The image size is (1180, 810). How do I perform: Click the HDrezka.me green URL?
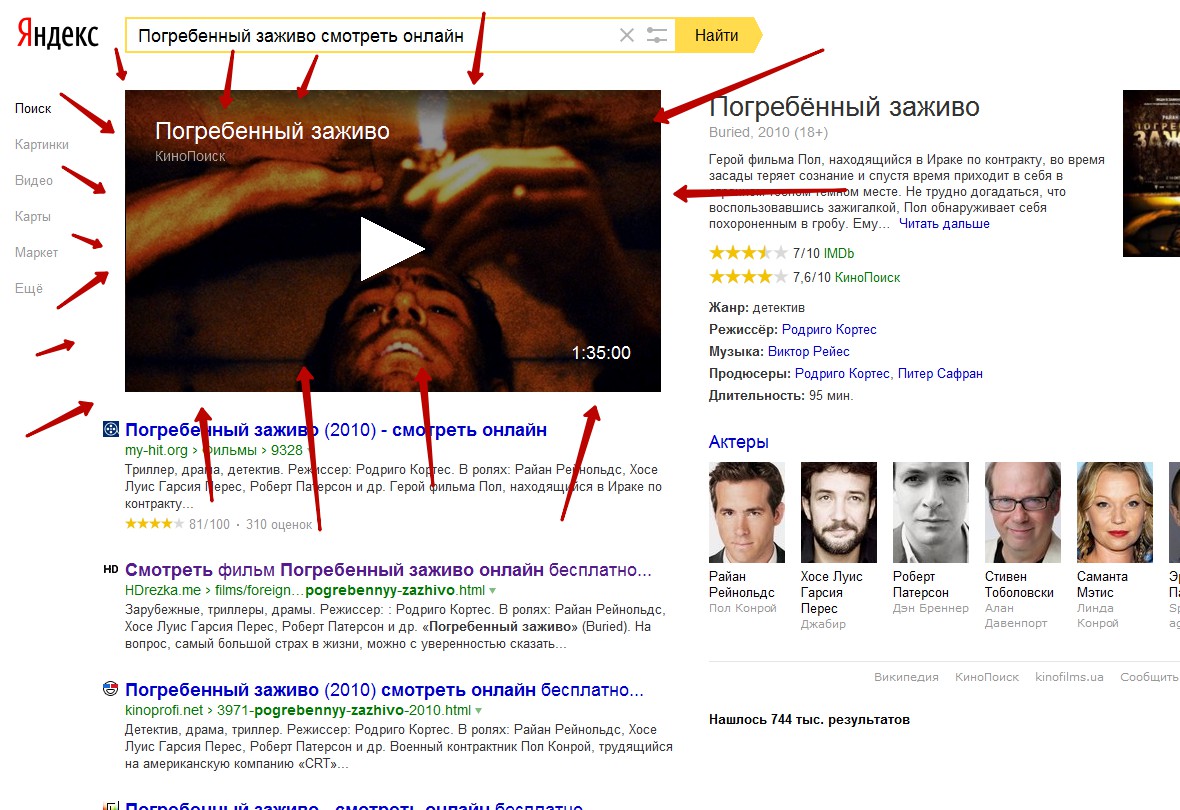pyautogui.click(x=163, y=590)
